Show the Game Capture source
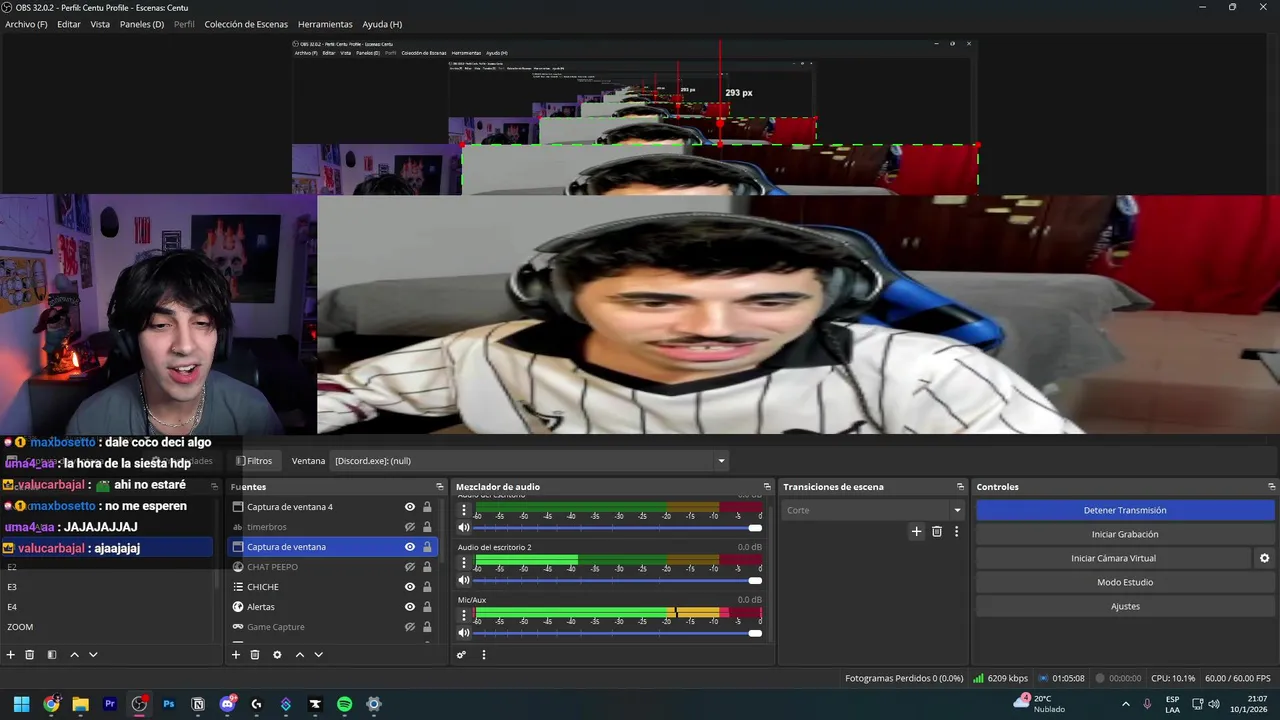This screenshot has width=1280, height=720. tap(410, 627)
